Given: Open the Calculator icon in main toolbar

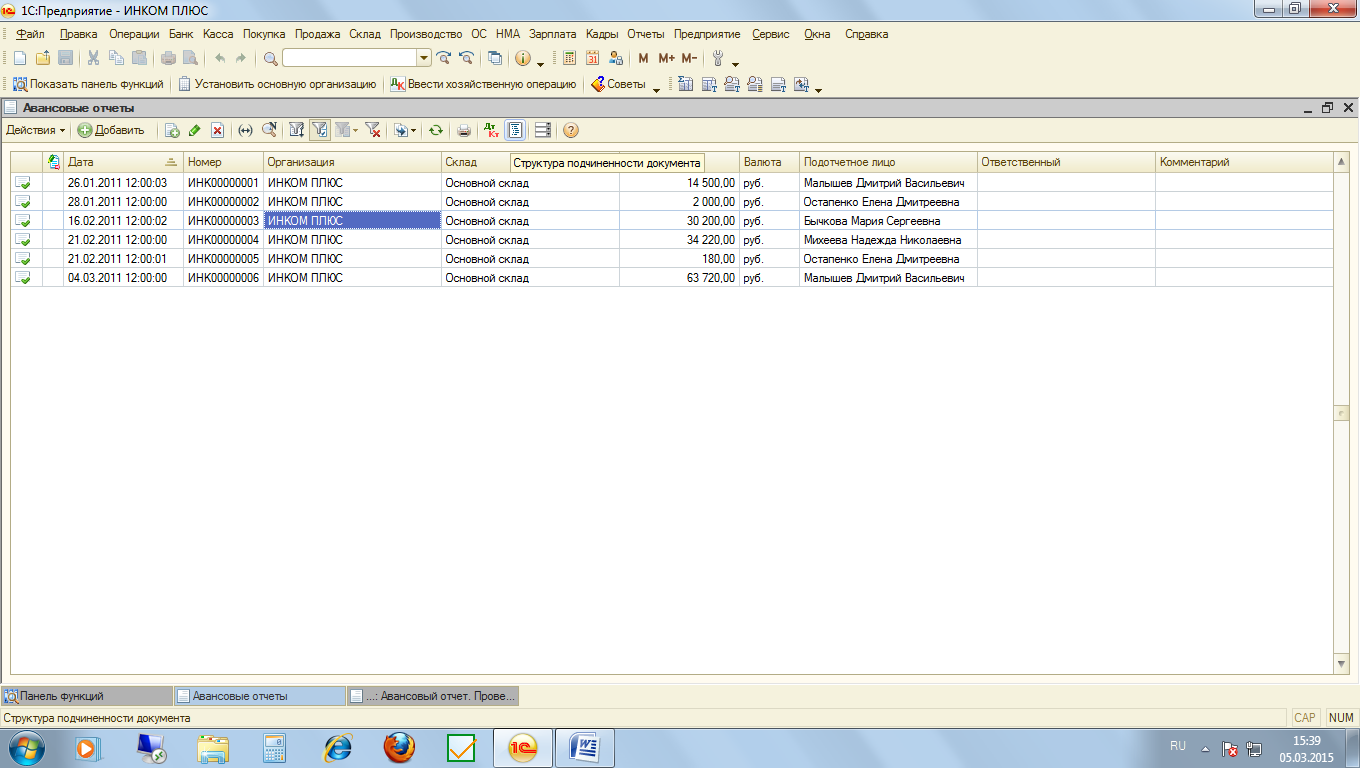Looking at the screenshot, I should [569, 58].
